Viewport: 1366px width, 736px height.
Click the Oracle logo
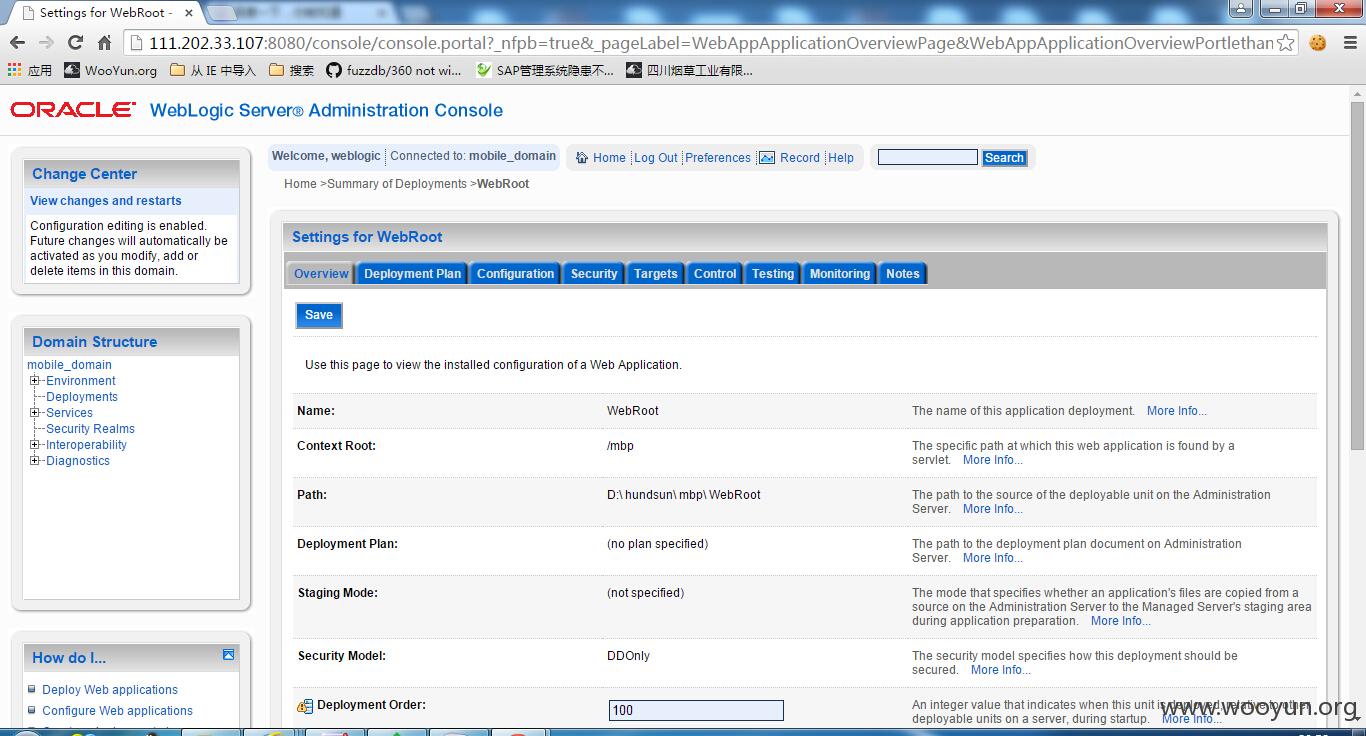point(73,110)
